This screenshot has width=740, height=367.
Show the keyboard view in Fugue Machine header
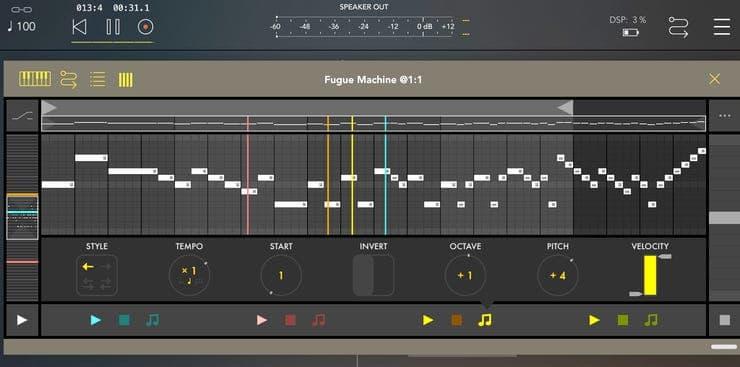pos(35,79)
